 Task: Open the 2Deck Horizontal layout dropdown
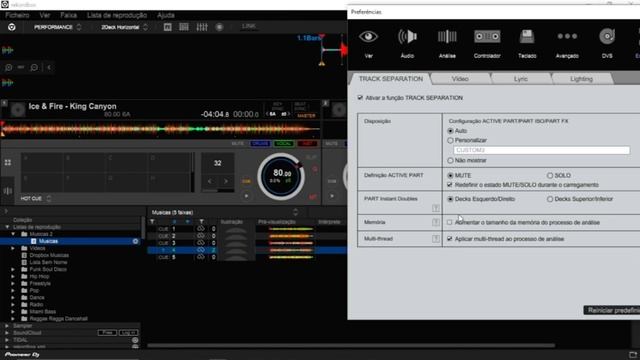pyautogui.click(x=124, y=27)
